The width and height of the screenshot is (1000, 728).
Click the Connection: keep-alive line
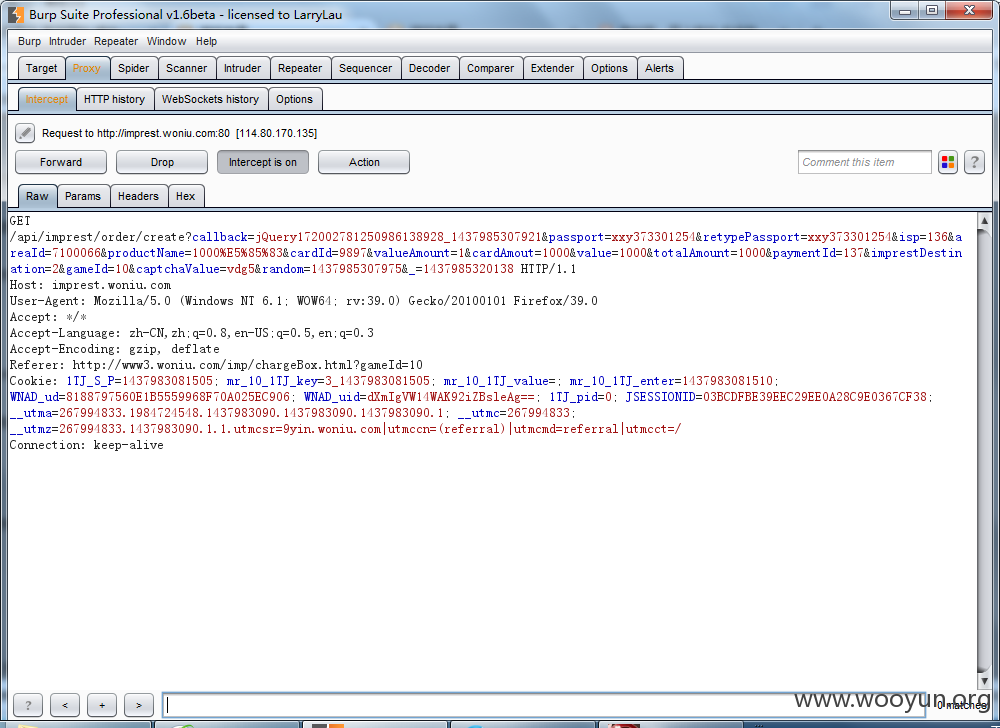point(87,445)
